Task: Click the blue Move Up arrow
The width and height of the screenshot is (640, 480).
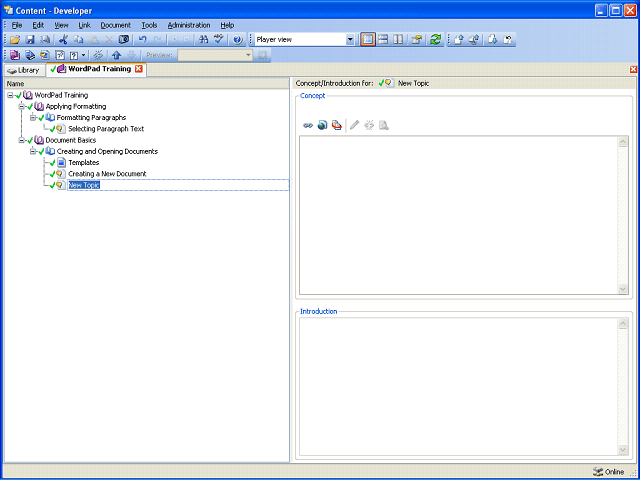Action: click(116, 55)
